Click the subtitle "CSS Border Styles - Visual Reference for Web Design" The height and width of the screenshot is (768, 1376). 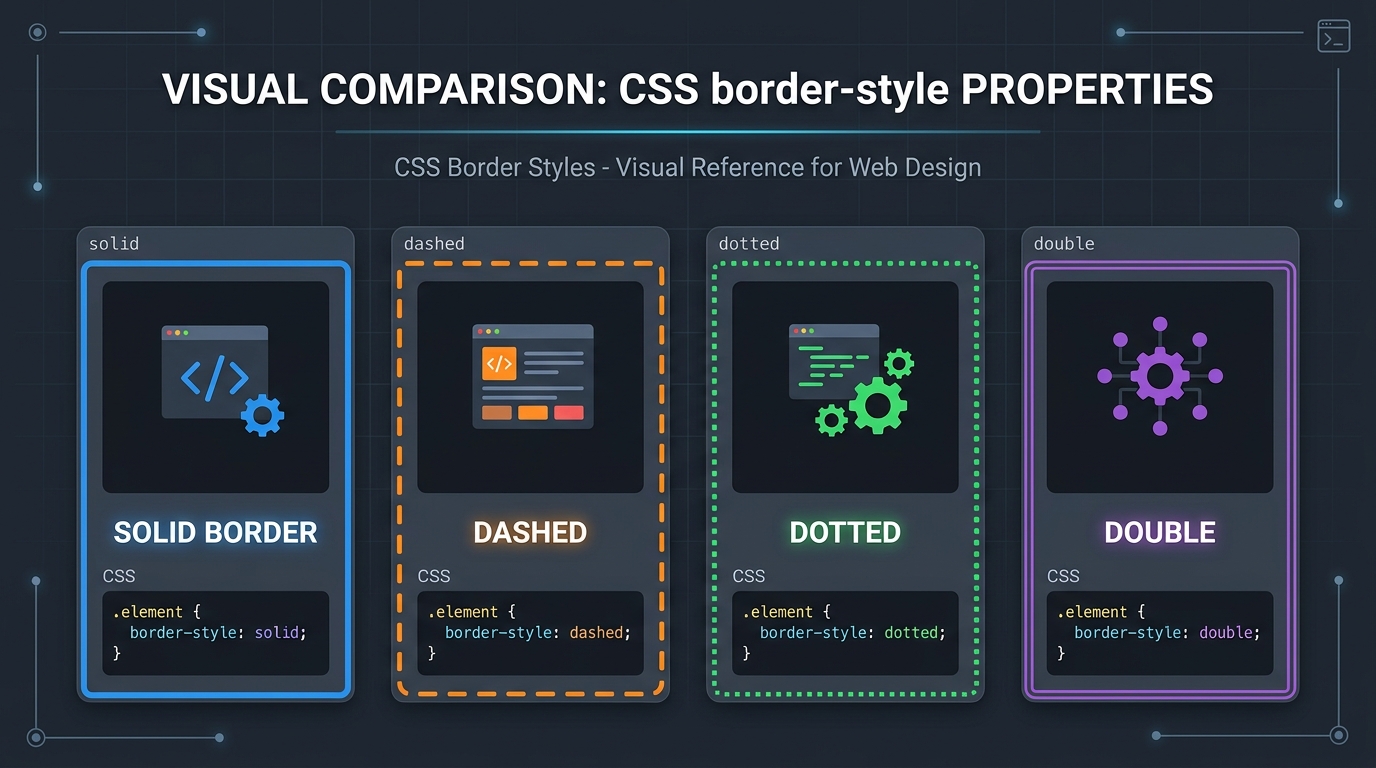[688, 167]
